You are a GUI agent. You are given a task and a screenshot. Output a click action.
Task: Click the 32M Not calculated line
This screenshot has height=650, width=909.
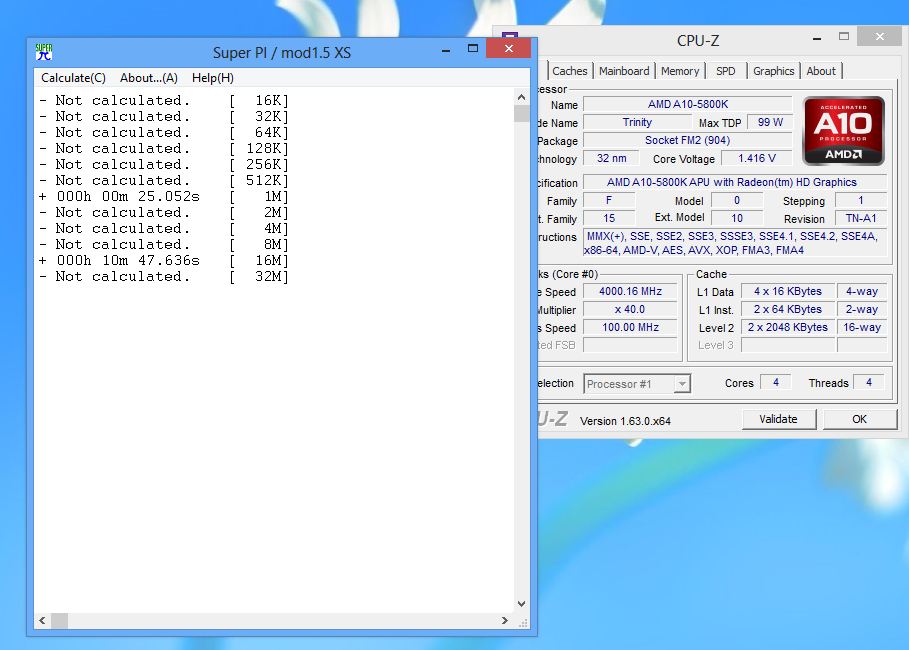pos(164,277)
